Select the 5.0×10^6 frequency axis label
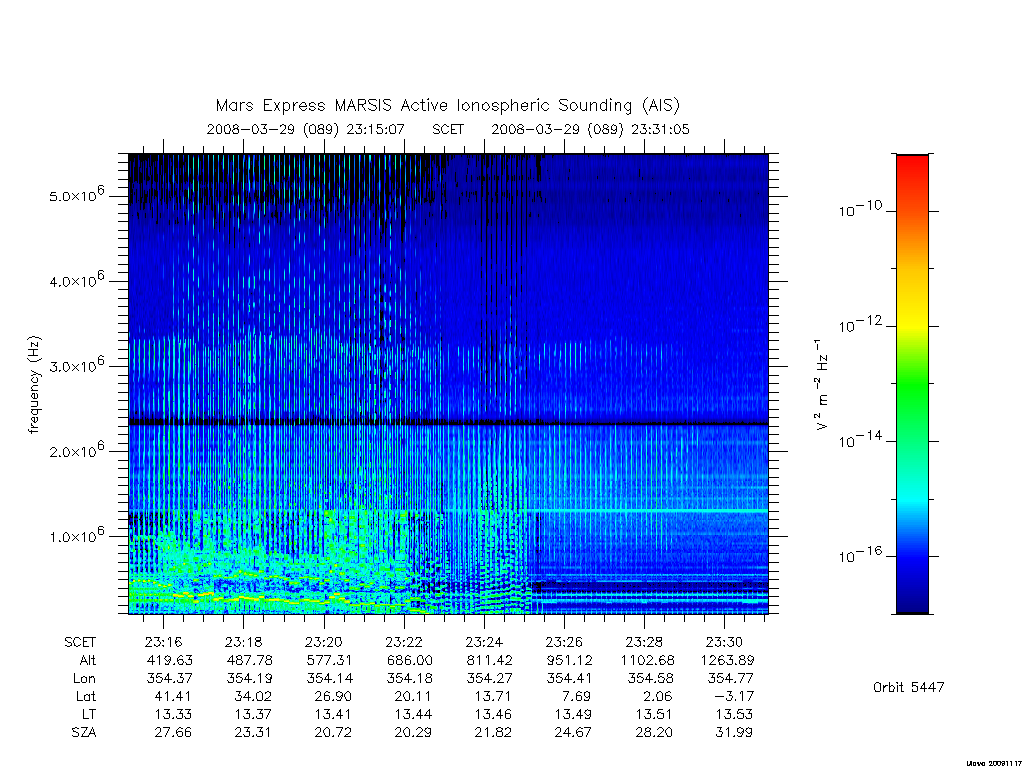The width and height of the screenshot is (1024, 768). 76,195
